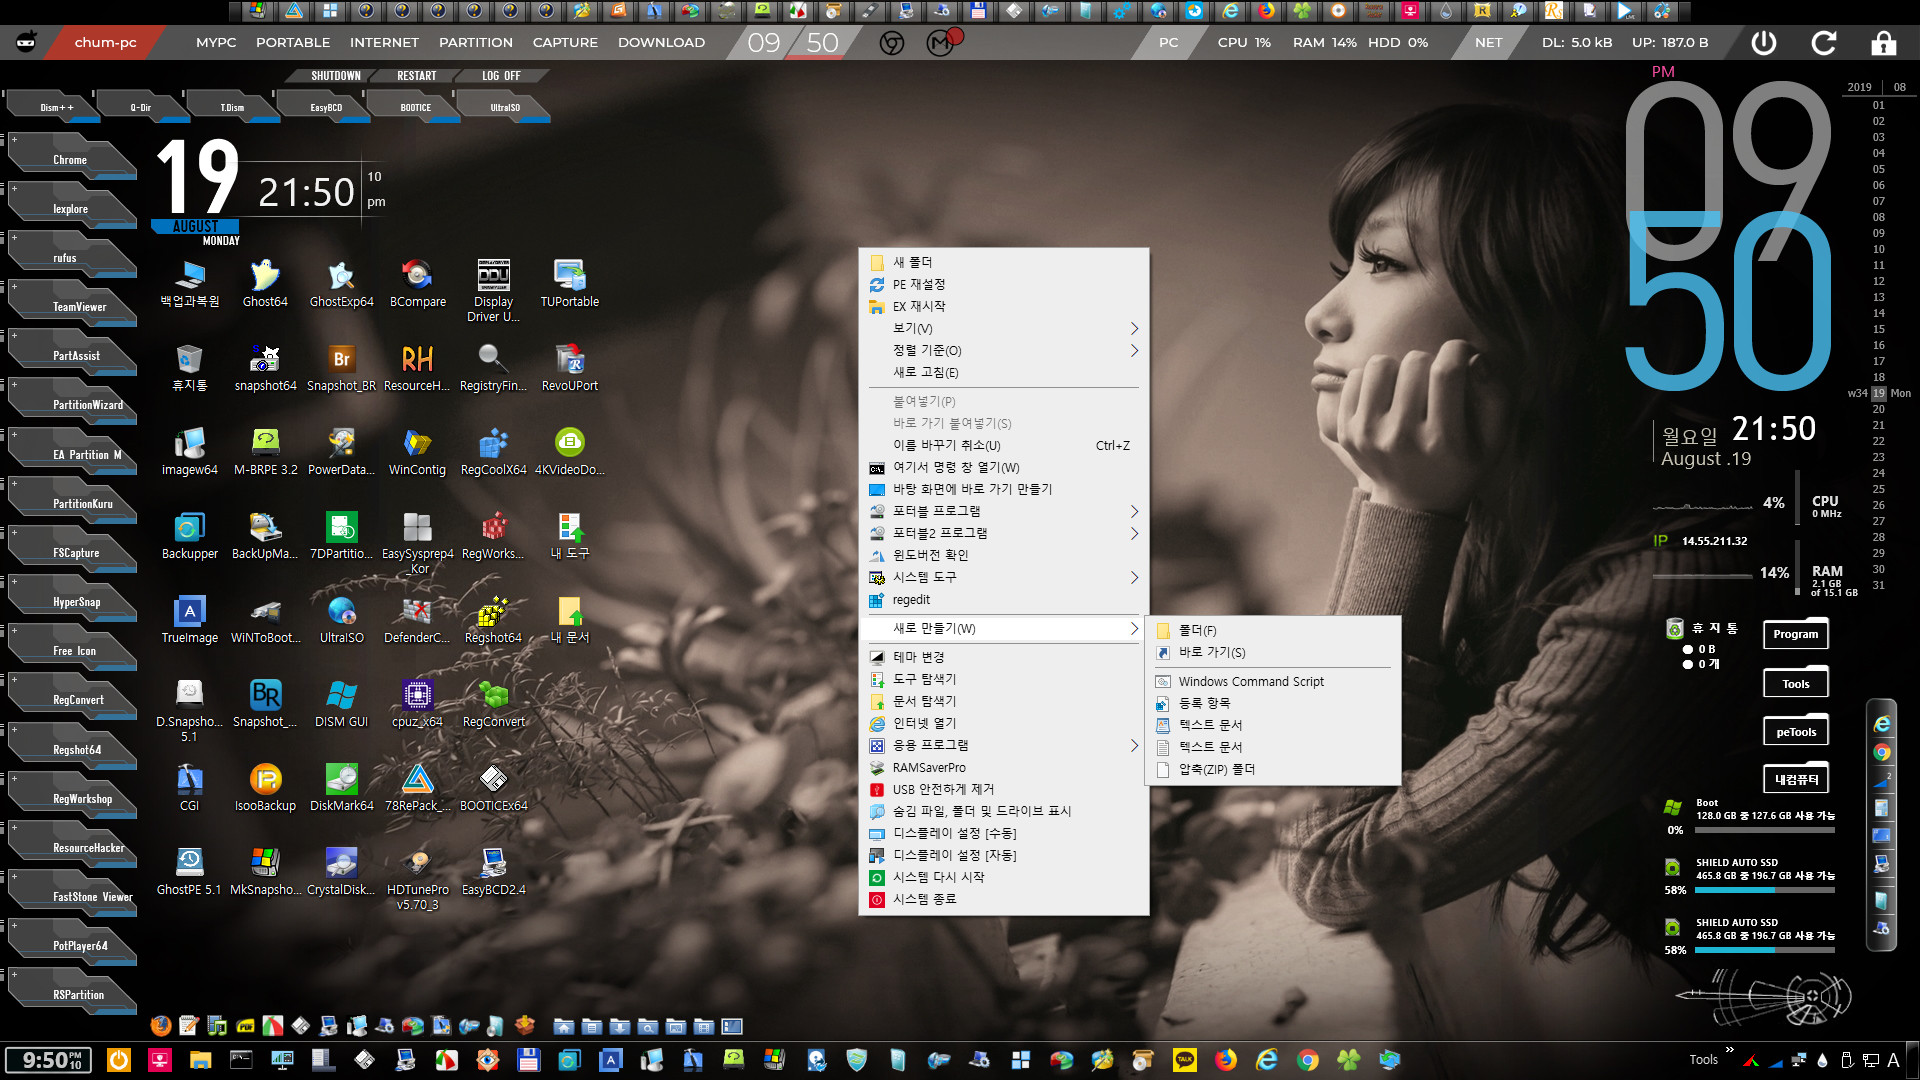Open TrueImage desktop icon
Image resolution: width=1920 pixels, height=1080 pixels.
pos(189,619)
